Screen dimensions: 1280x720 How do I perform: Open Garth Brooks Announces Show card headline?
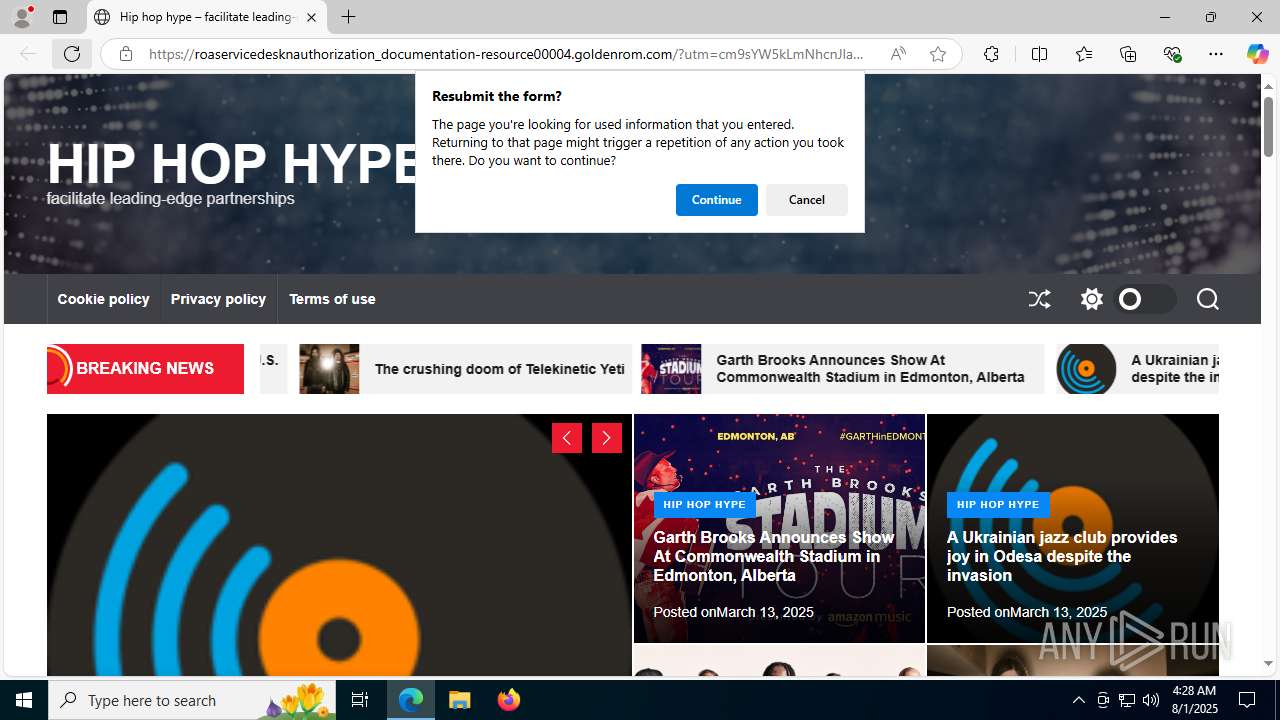773,556
